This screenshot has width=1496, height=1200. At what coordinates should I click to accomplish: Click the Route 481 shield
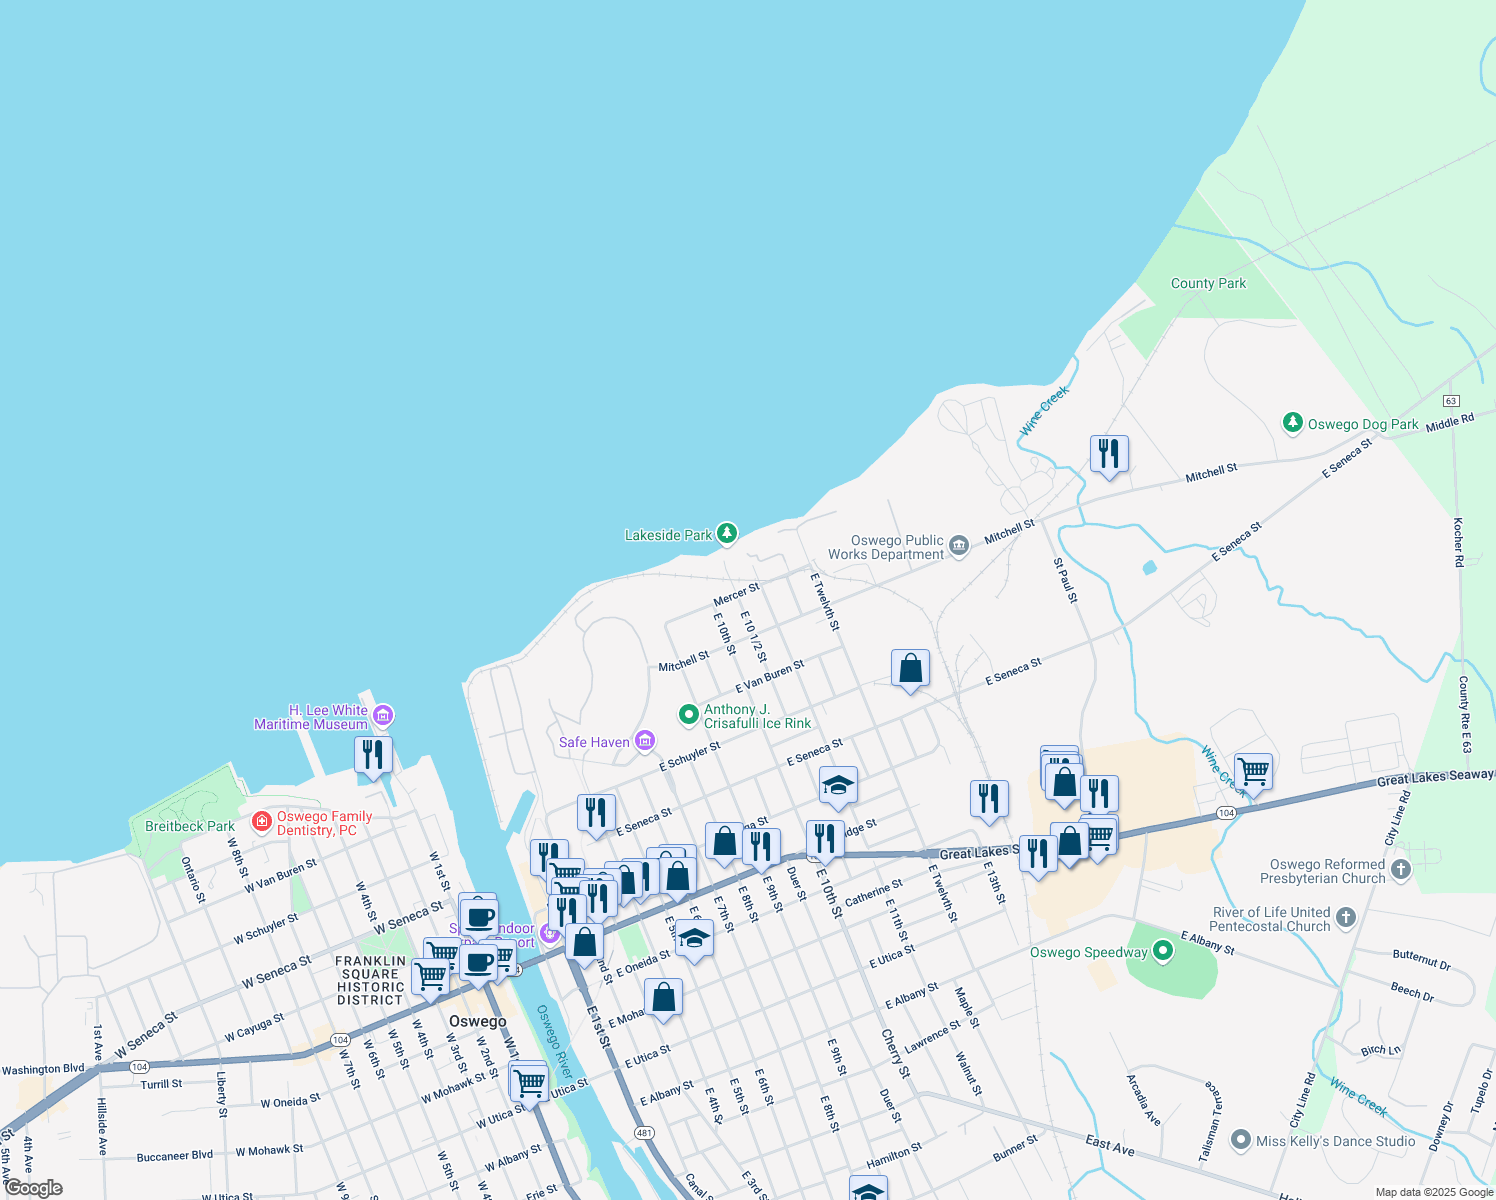(x=645, y=1133)
